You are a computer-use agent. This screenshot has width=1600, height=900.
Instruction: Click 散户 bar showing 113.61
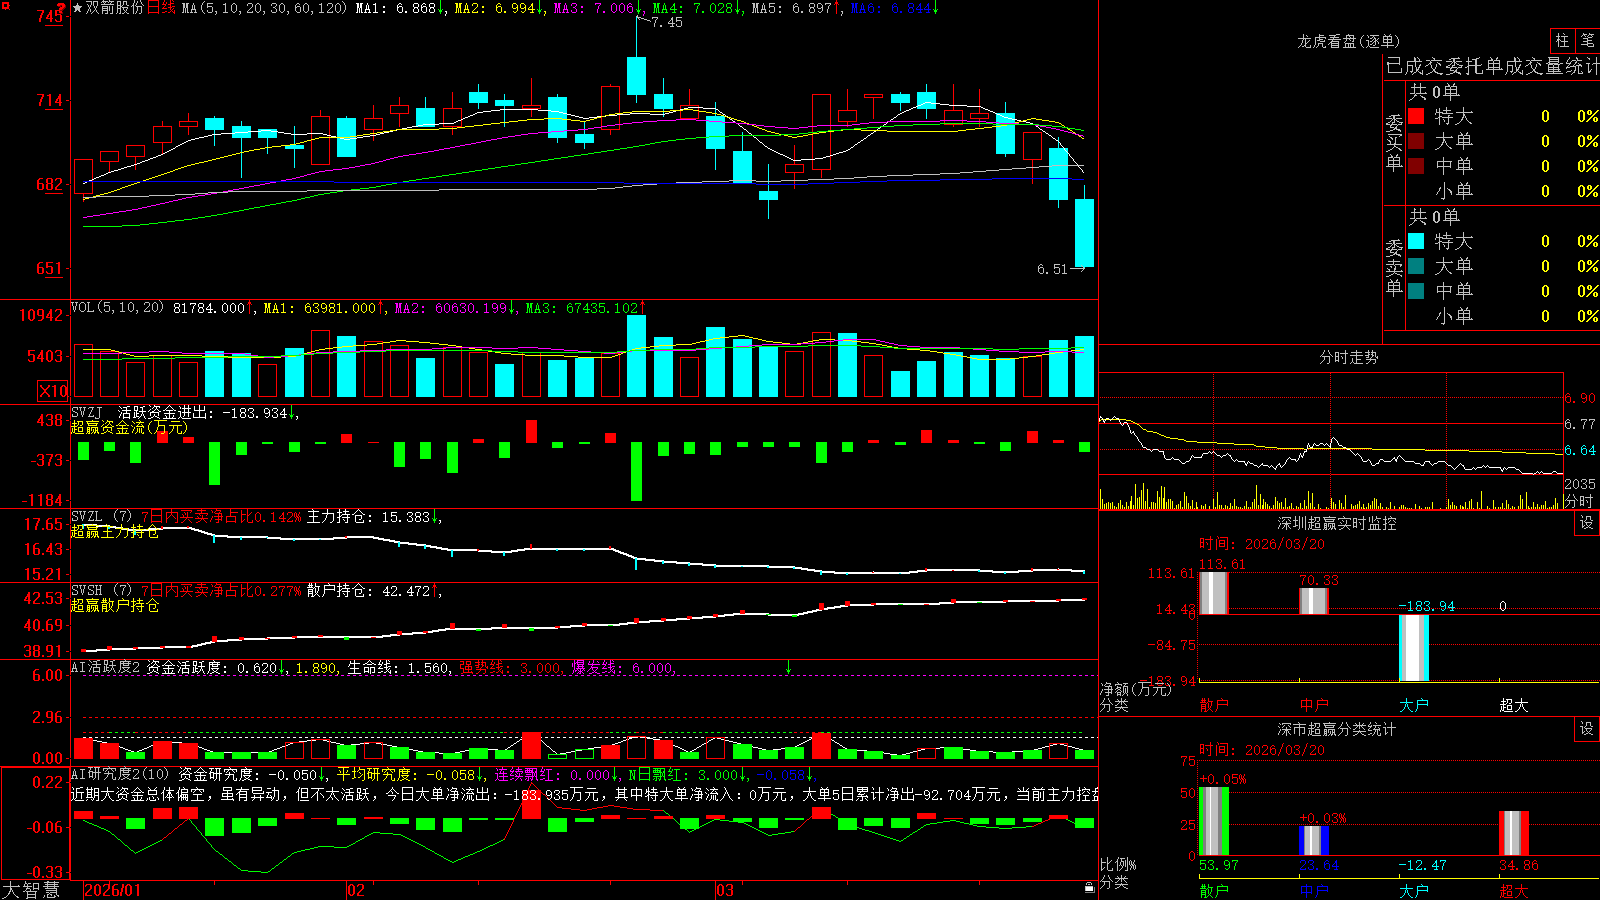[x=1213, y=593]
